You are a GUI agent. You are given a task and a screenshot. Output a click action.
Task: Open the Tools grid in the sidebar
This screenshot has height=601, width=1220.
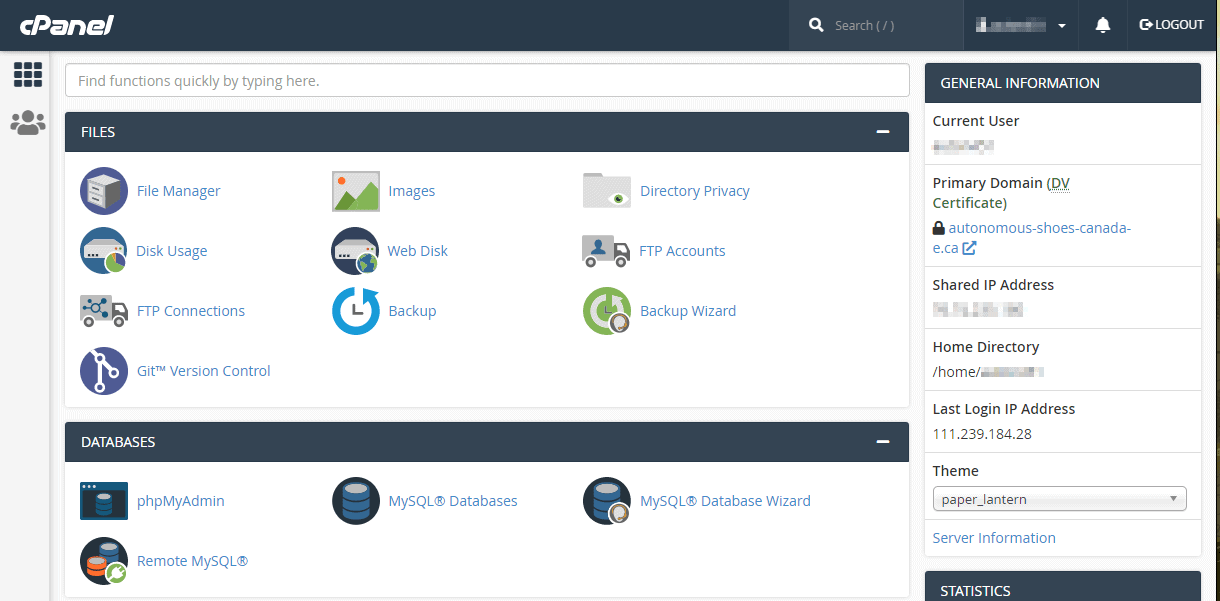pyautogui.click(x=27, y=74)
